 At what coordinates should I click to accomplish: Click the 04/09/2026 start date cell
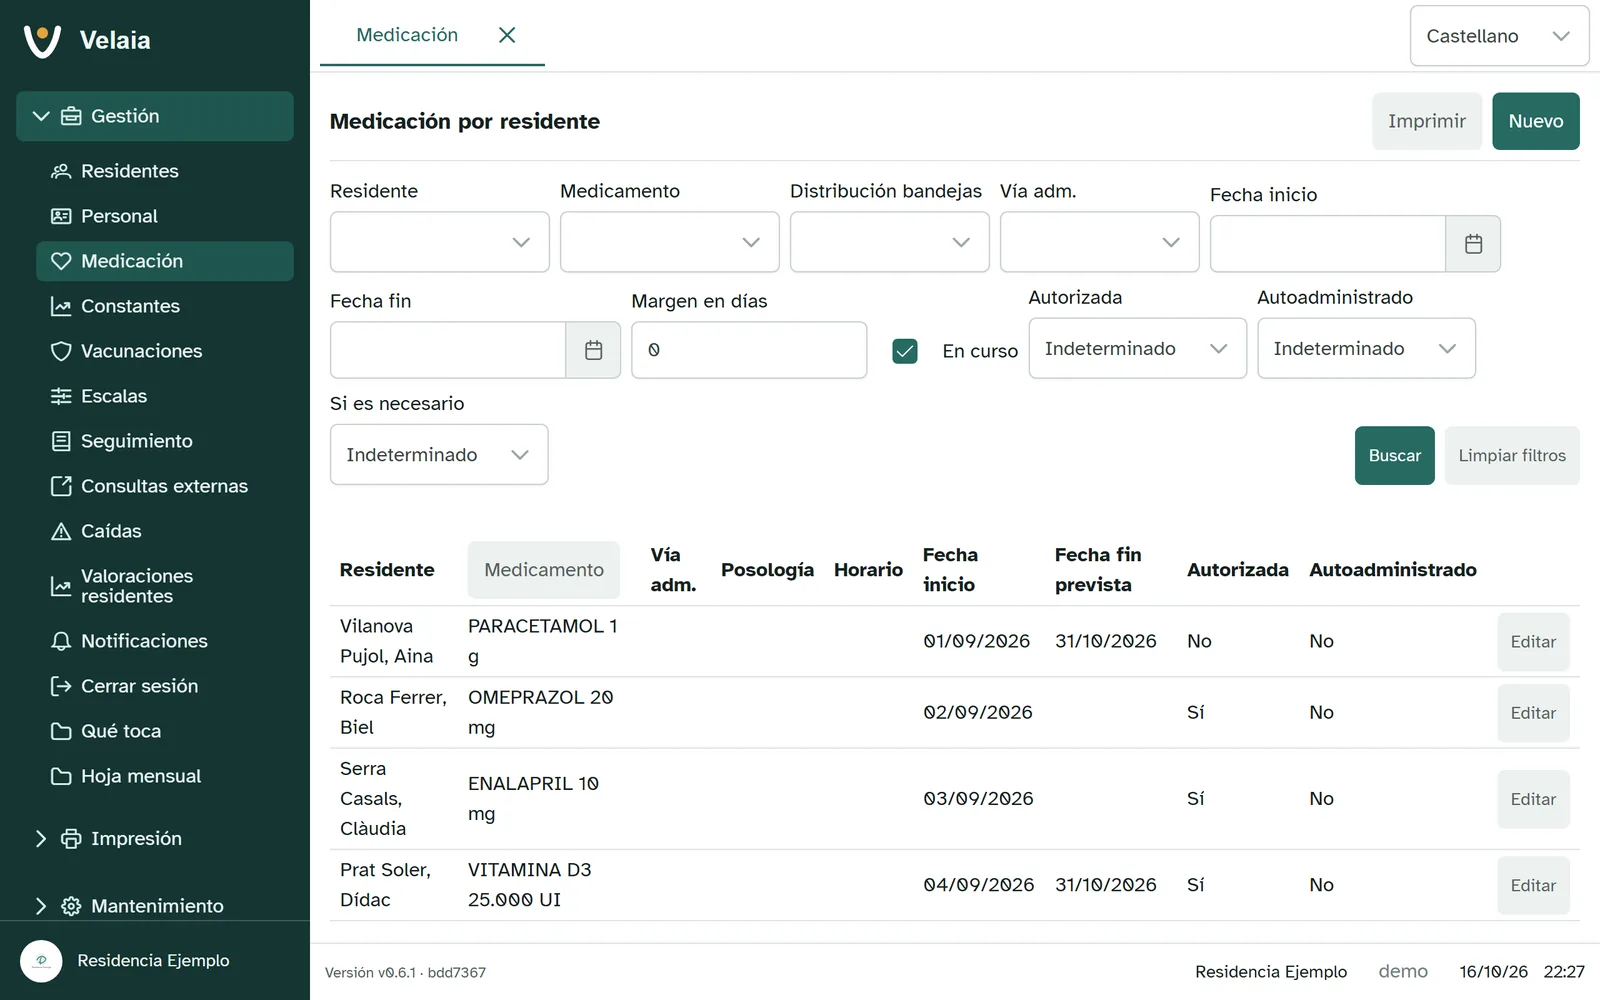click(979, 885)
